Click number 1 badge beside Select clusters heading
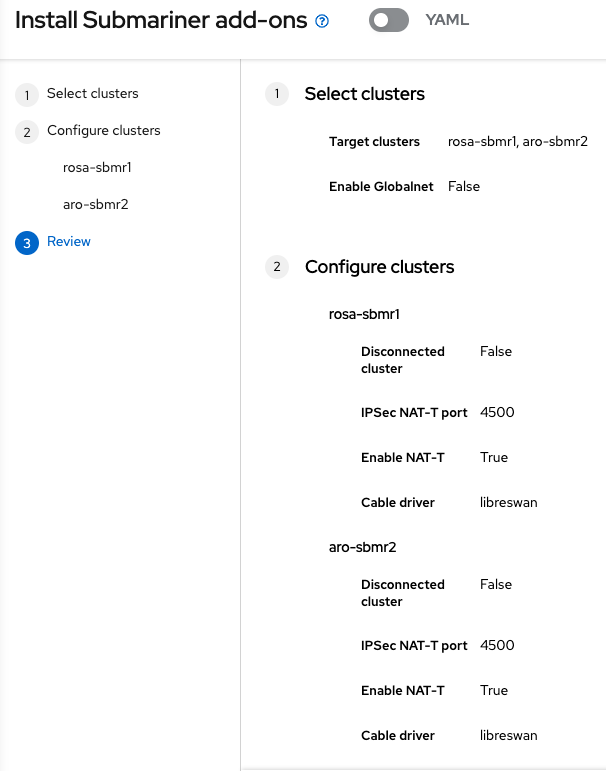Screen dimensions: 606x771 tap(276, 95)
